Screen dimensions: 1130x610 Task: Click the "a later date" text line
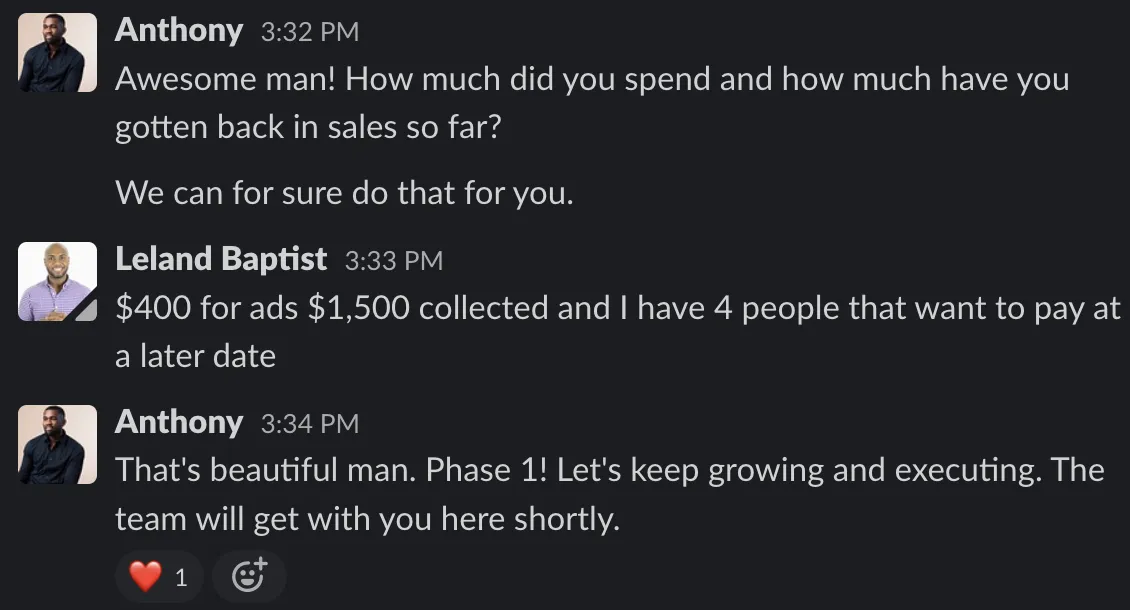[195, 356]
